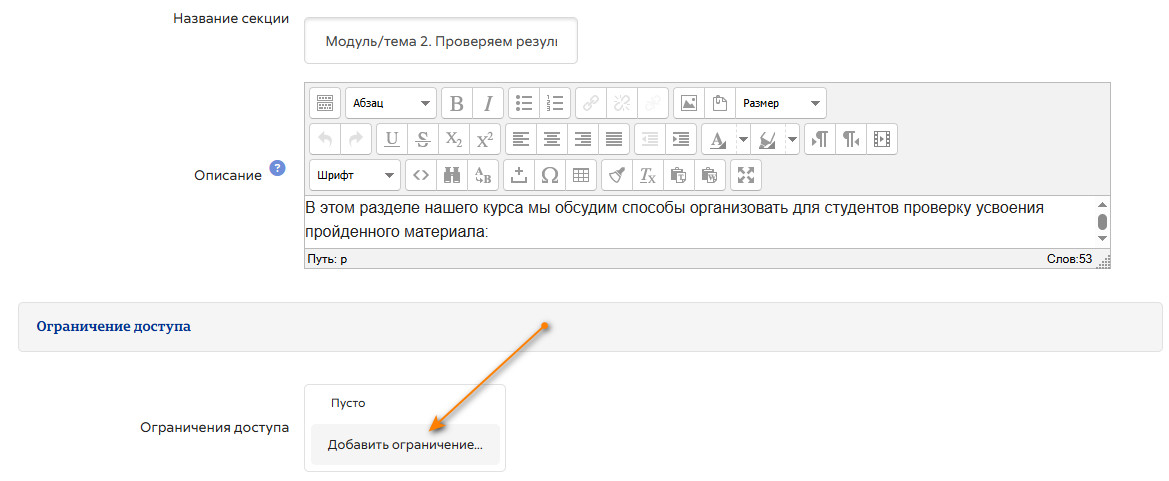Toggle fullscreen editor mode
The image size is (1169, 481).
[x=746, y=175]
